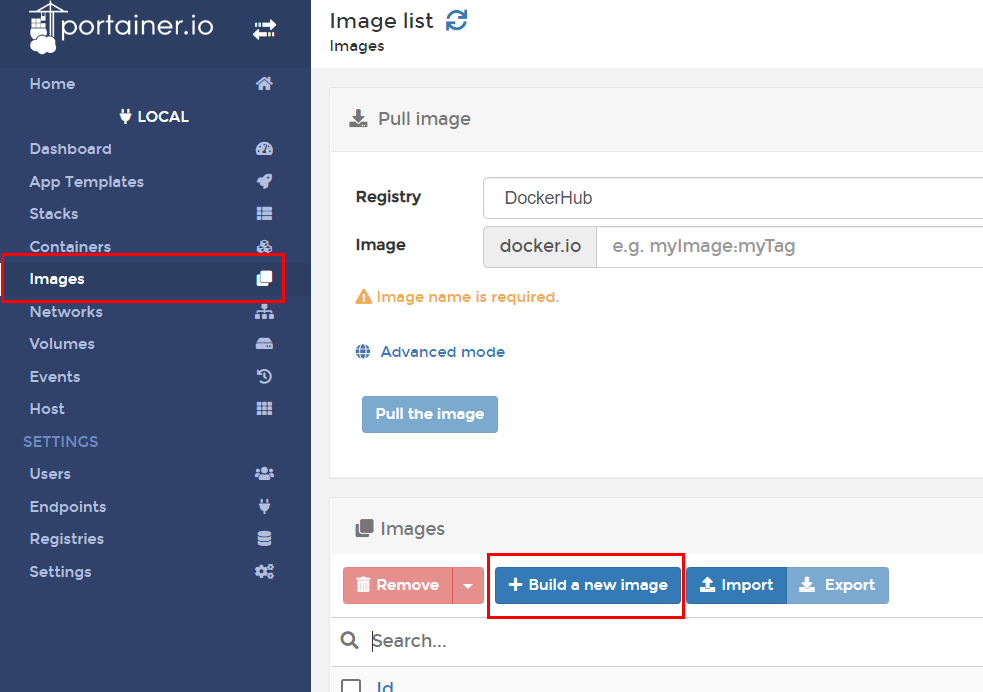The width and height of the screenshot is (983, 692).
Task: Click the Registries database icon
Action: coord(264,539)
